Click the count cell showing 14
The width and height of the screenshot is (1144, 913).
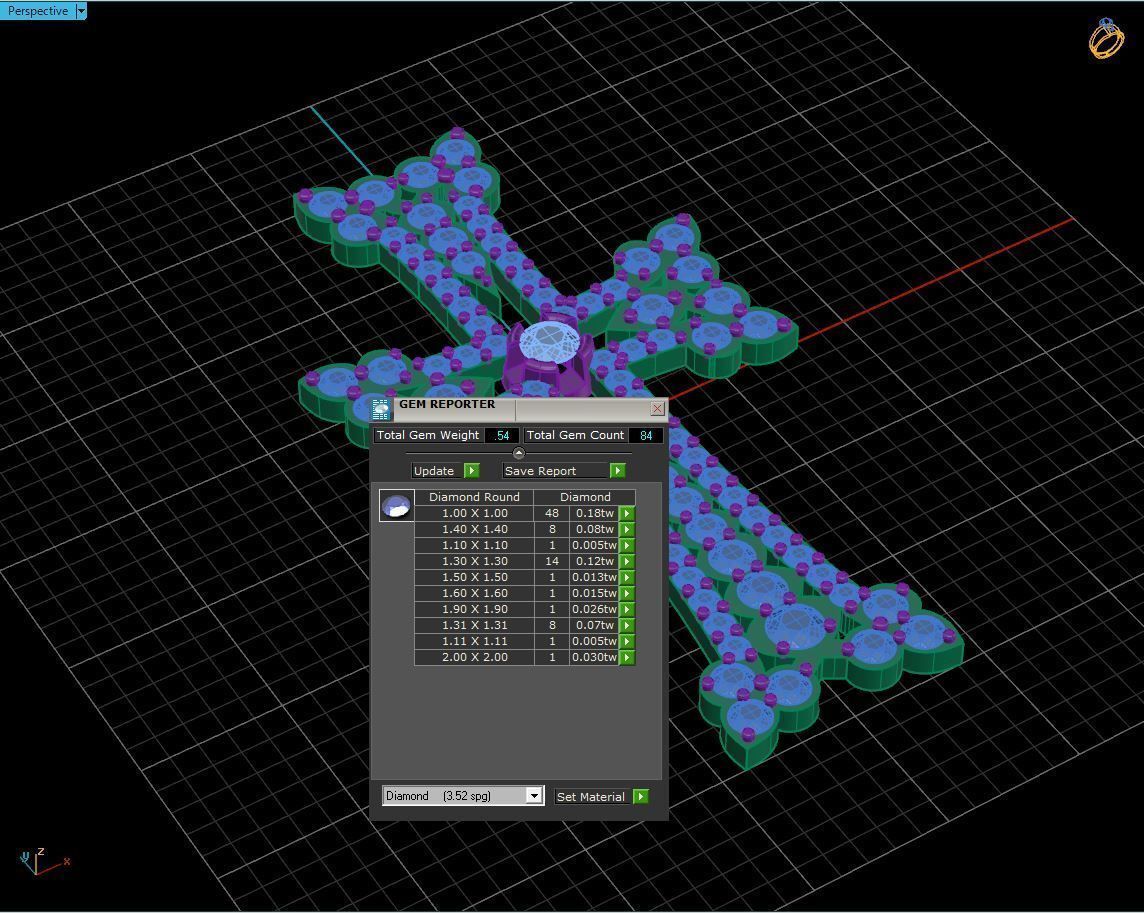(552, 561)
